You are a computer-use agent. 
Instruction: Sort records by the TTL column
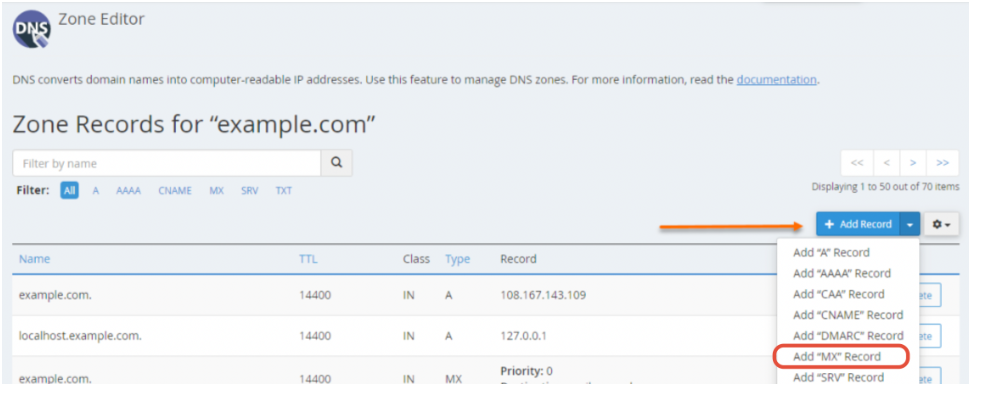point(308,259)
